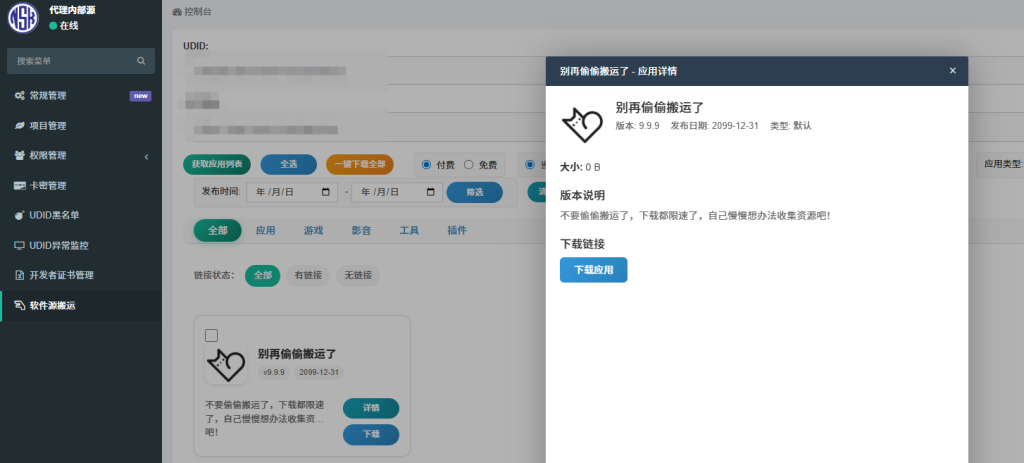The height and width of the screenshot is (463, 1024).
Task: Click 详情 button on app card
Action: pos(371,408)
